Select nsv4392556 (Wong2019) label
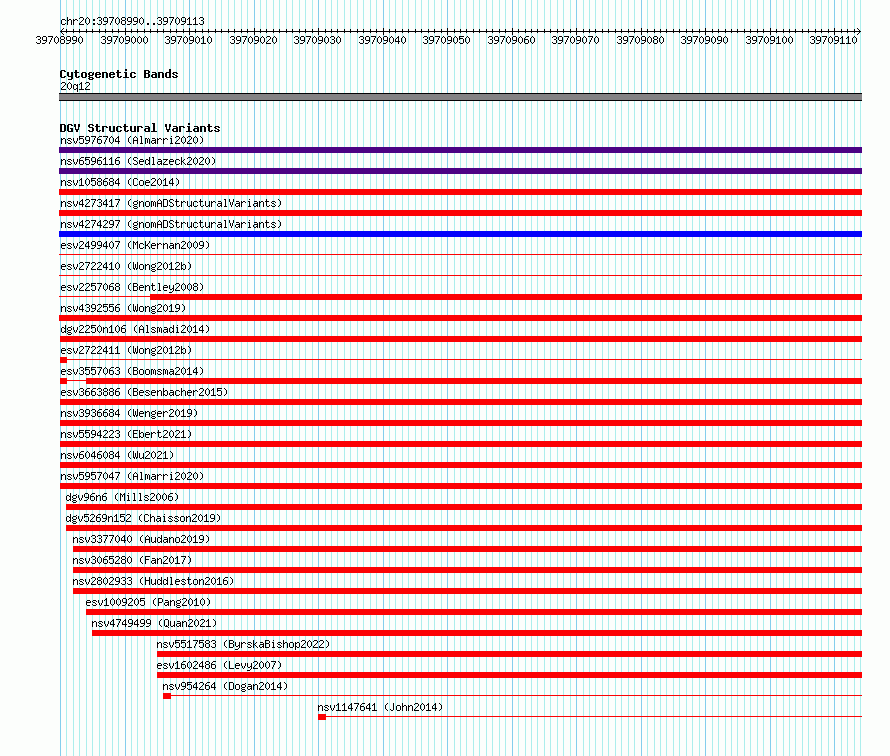The image size is (890, 756). (x=123, y=308)
